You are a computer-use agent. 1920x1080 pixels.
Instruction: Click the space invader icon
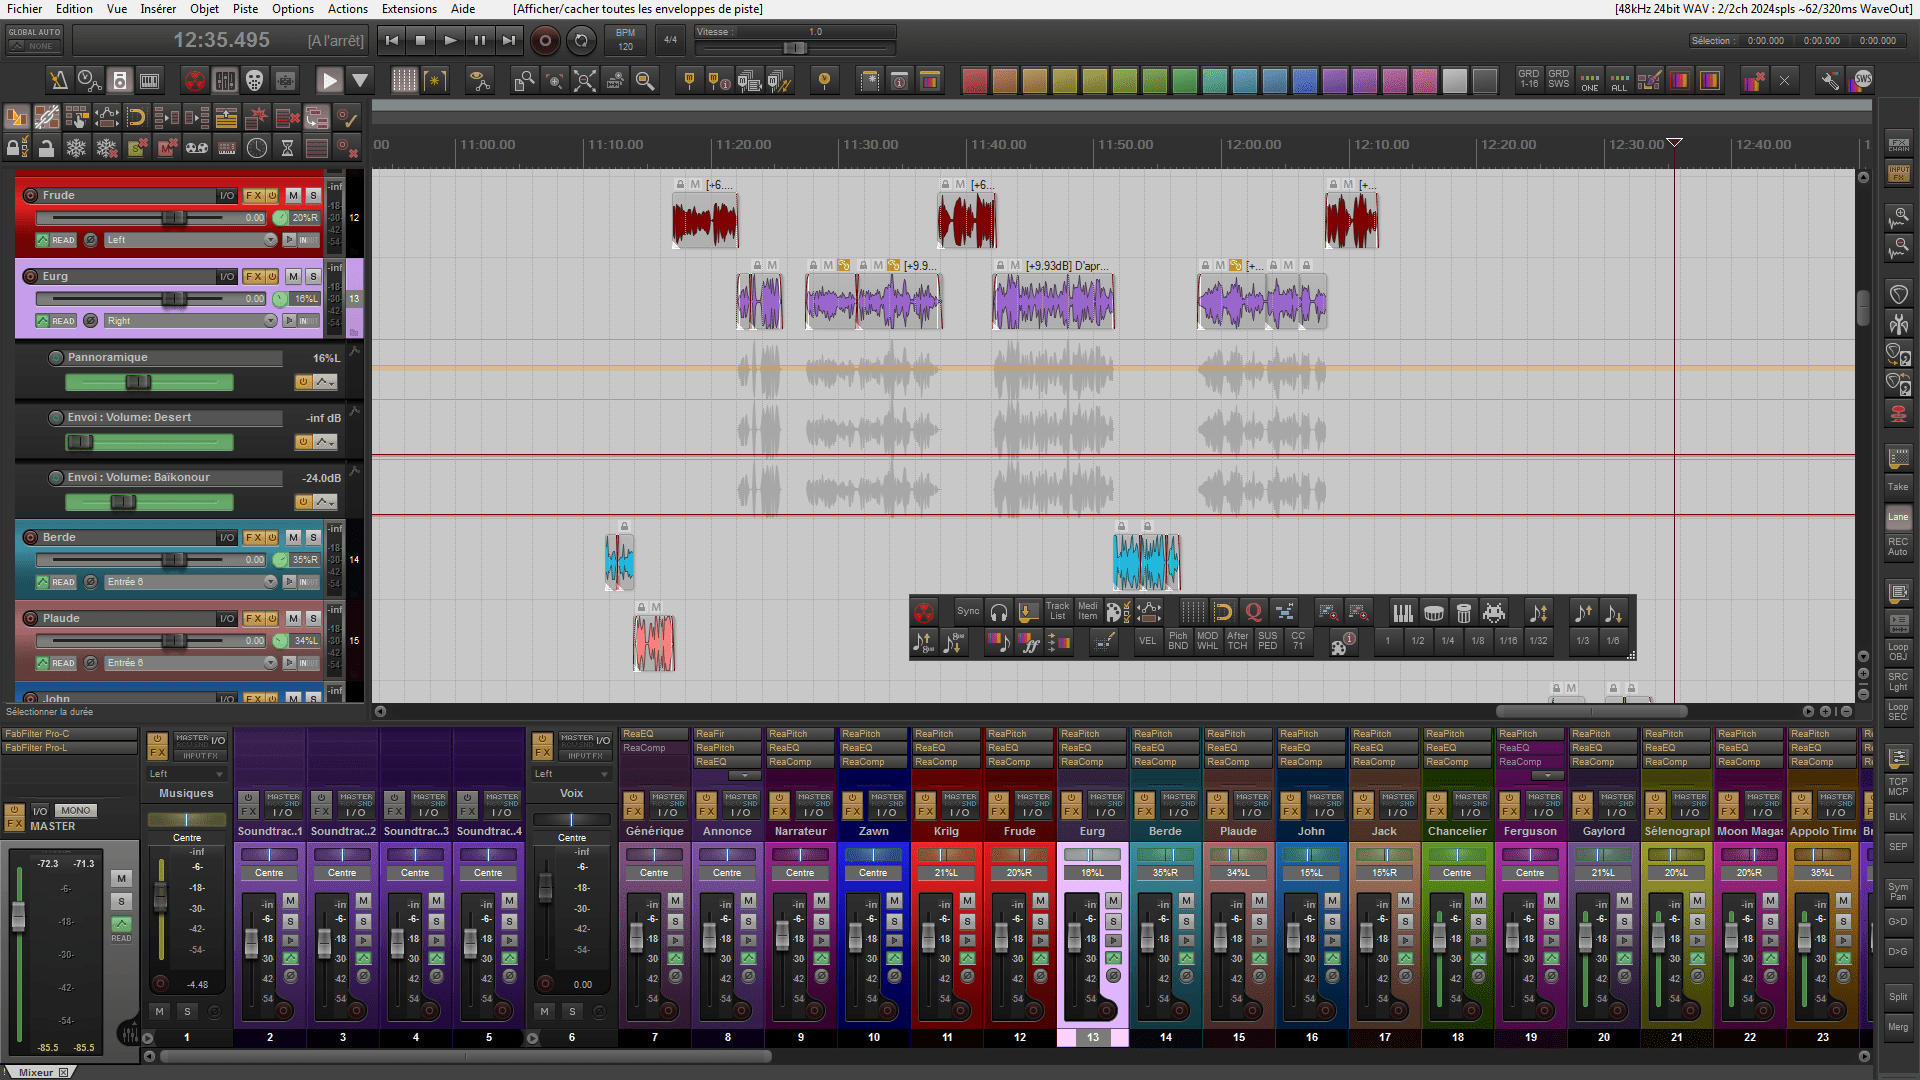[x=1494, y=612]
